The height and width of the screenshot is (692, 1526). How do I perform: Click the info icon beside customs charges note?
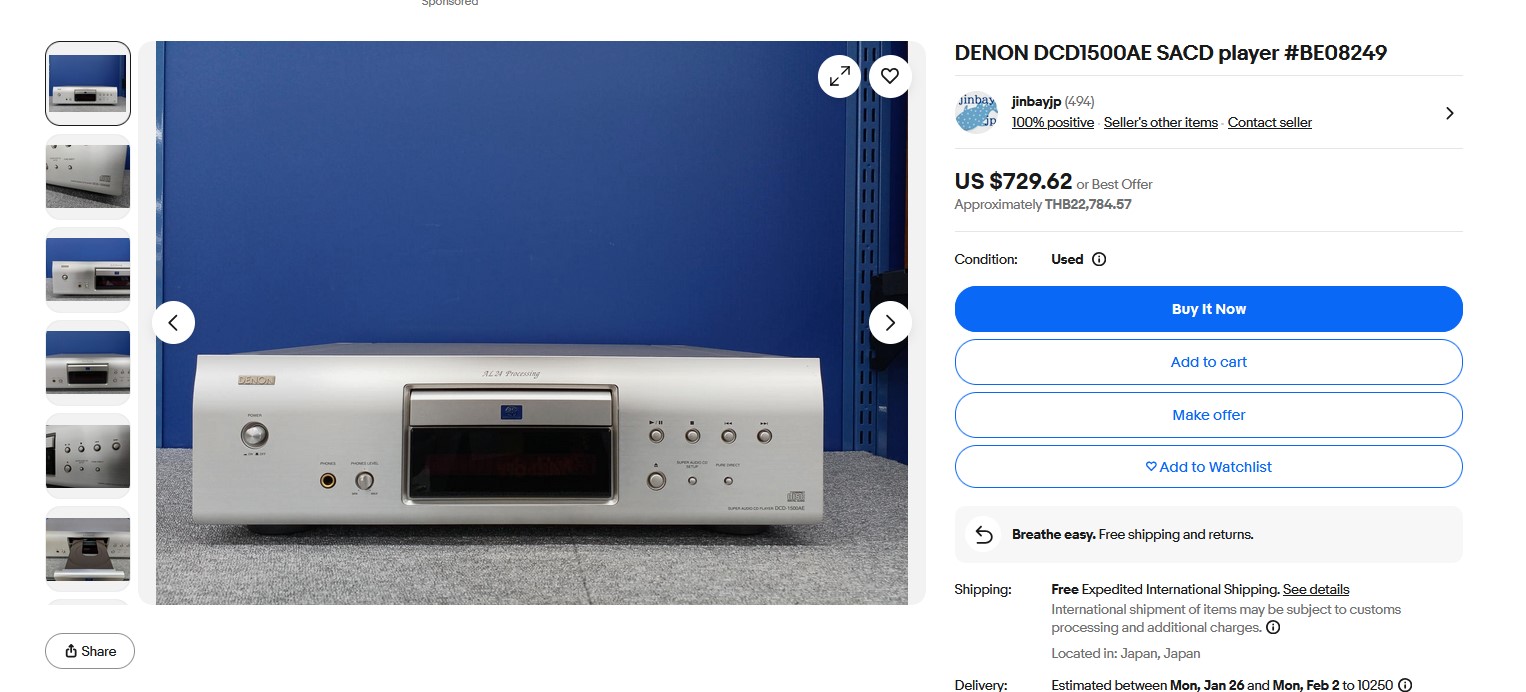[1273, 628]
